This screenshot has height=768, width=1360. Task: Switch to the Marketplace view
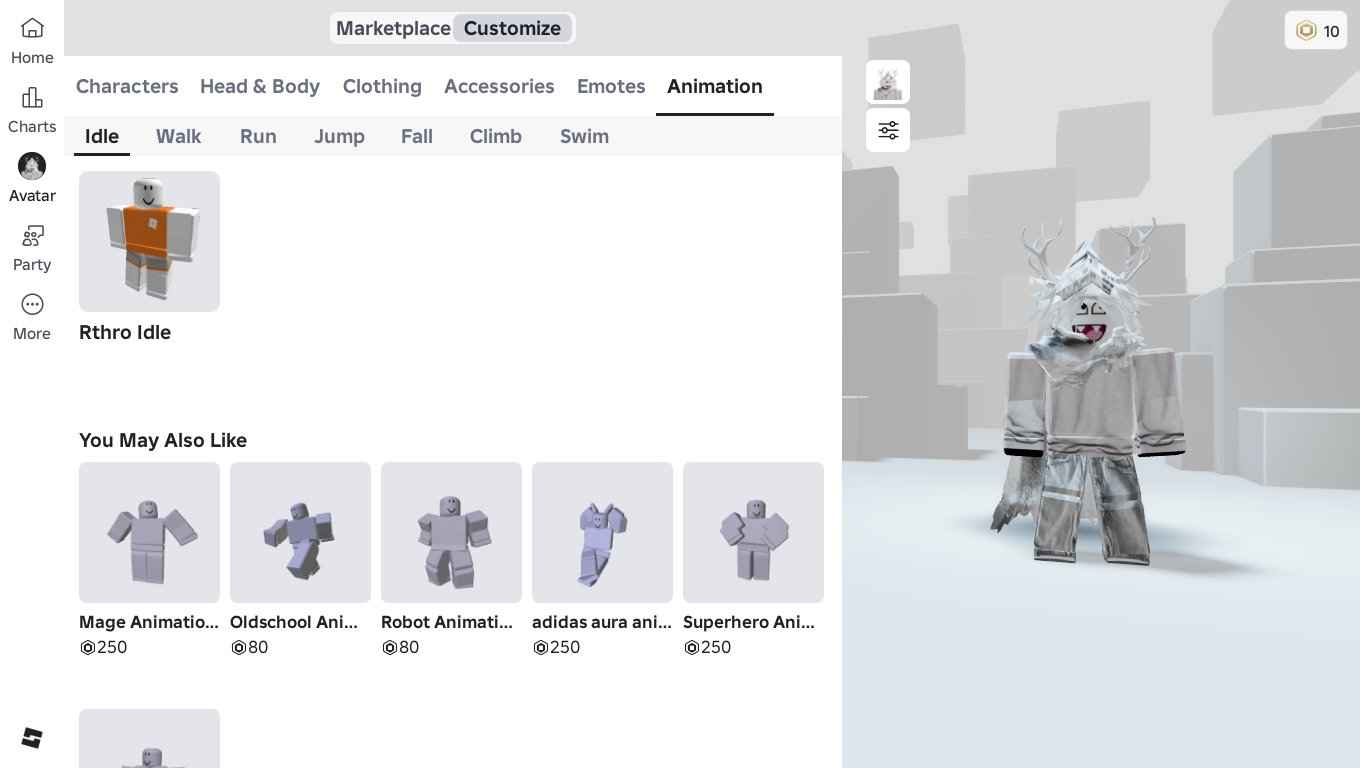click(x=393, y=28)
